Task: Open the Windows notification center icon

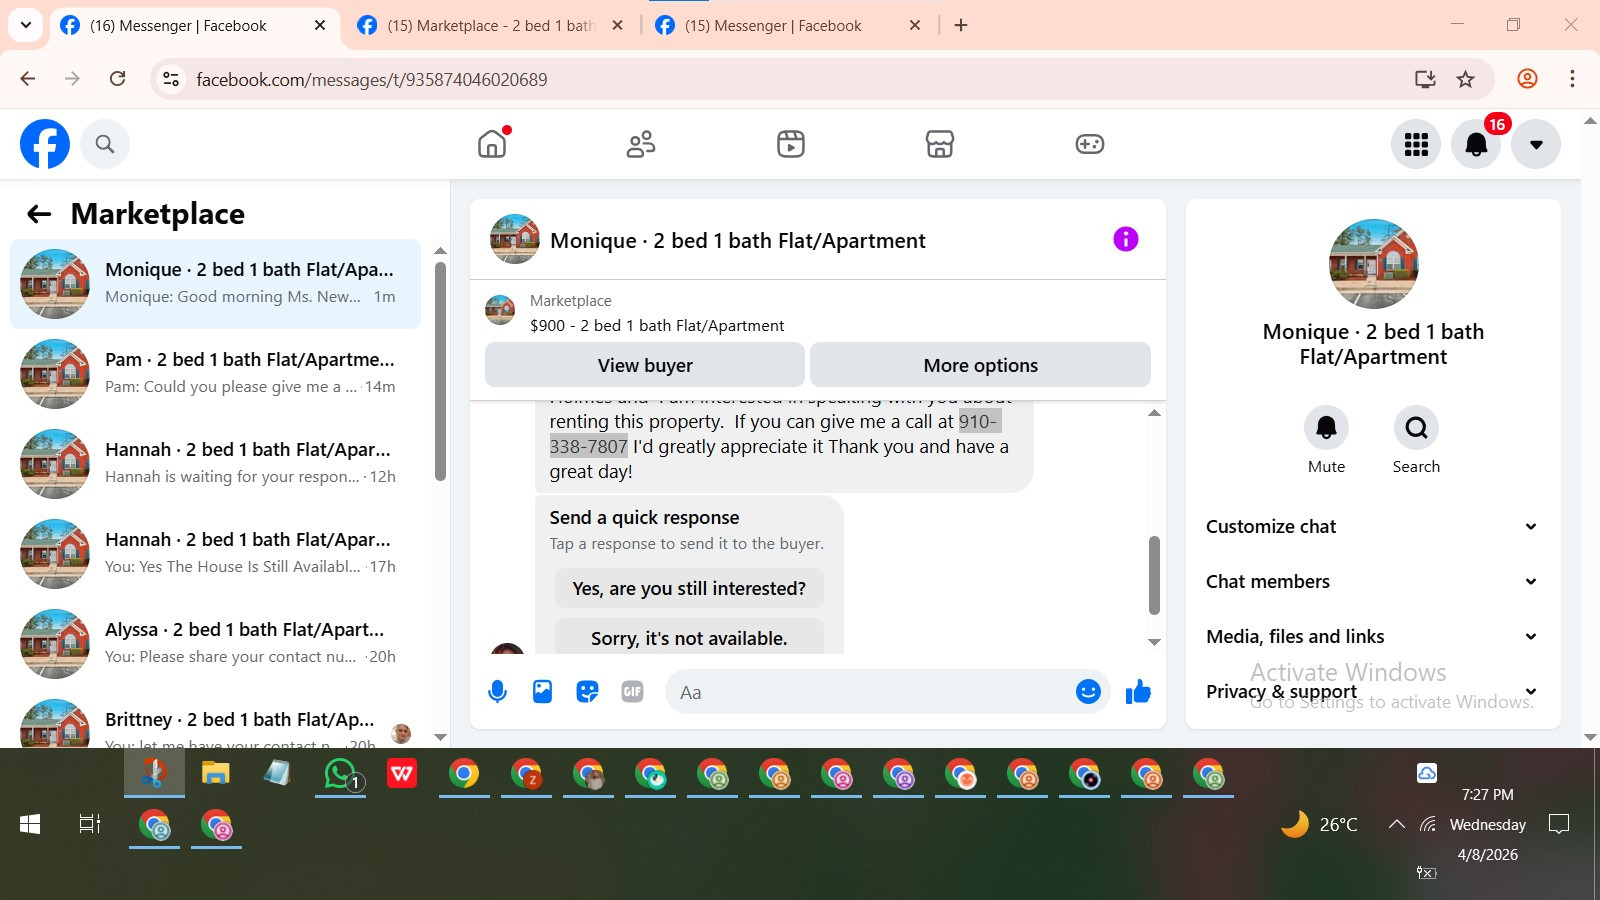Action: point(1558,824)
